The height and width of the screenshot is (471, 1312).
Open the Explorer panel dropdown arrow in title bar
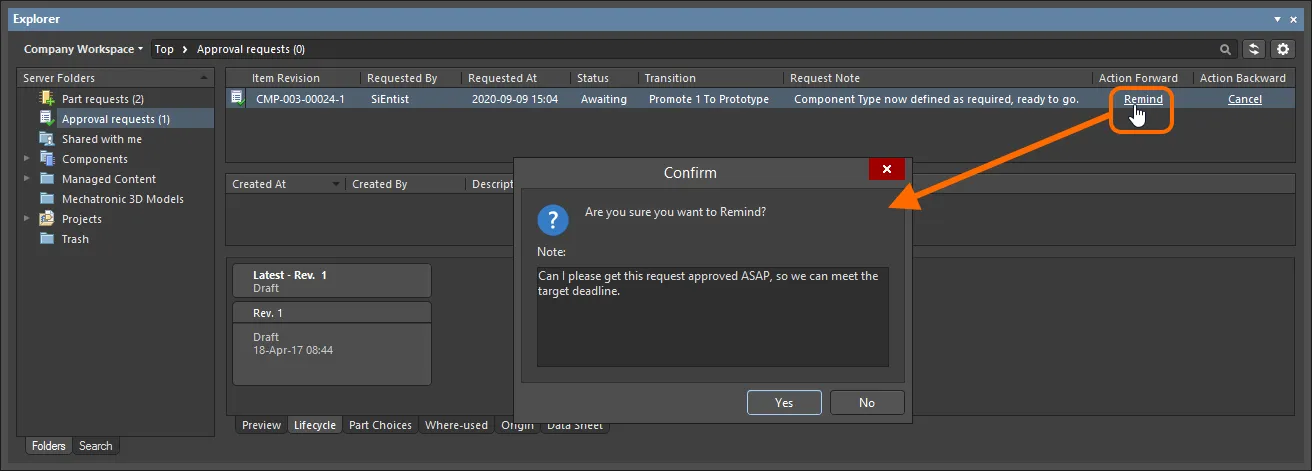(1278, 19)
